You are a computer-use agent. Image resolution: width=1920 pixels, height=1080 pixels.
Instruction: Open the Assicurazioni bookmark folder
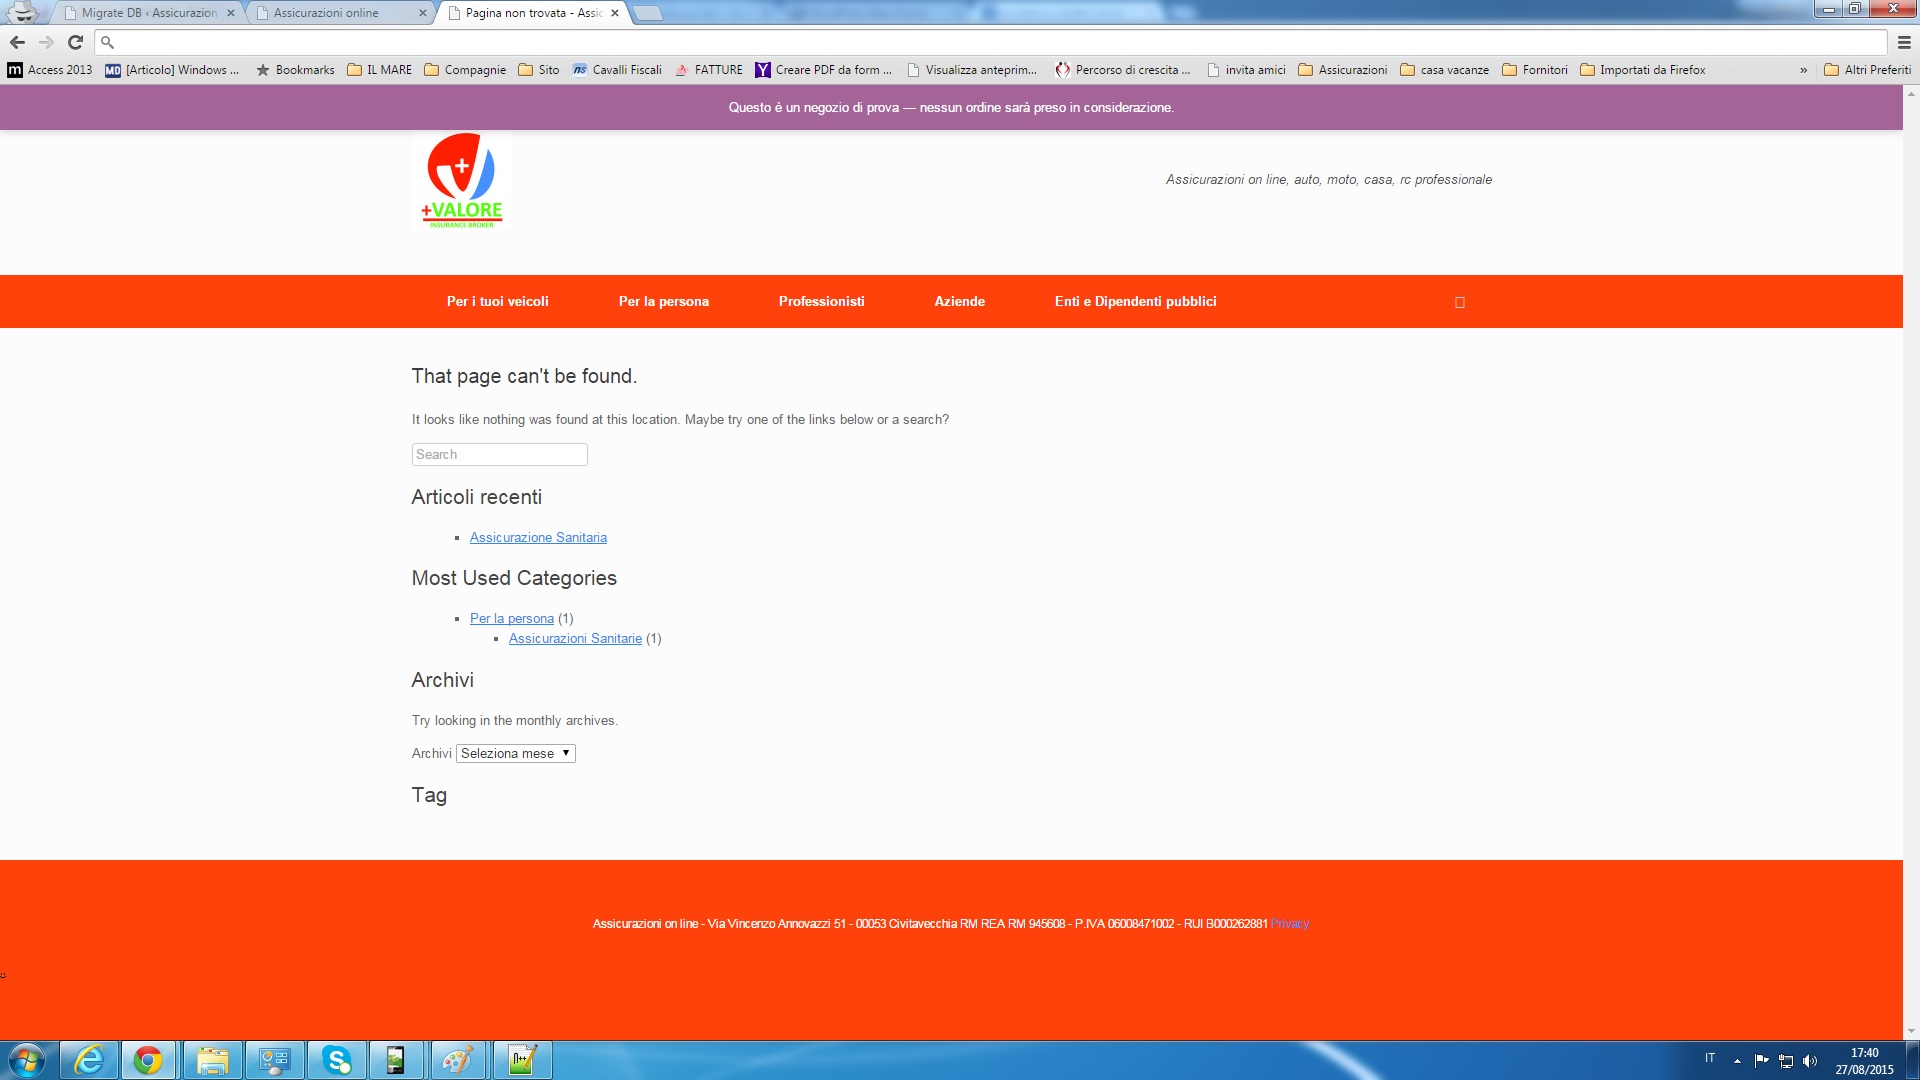coord(1343,70)
